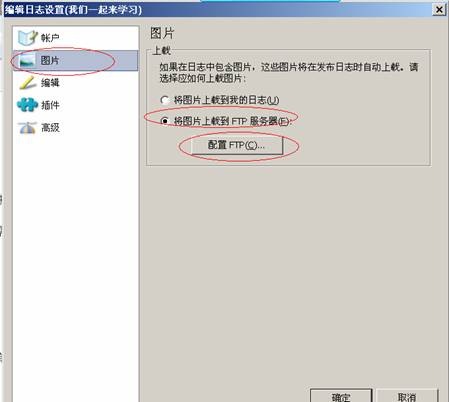
Task: Select the 图片 category label
Action: pos(50,60)
